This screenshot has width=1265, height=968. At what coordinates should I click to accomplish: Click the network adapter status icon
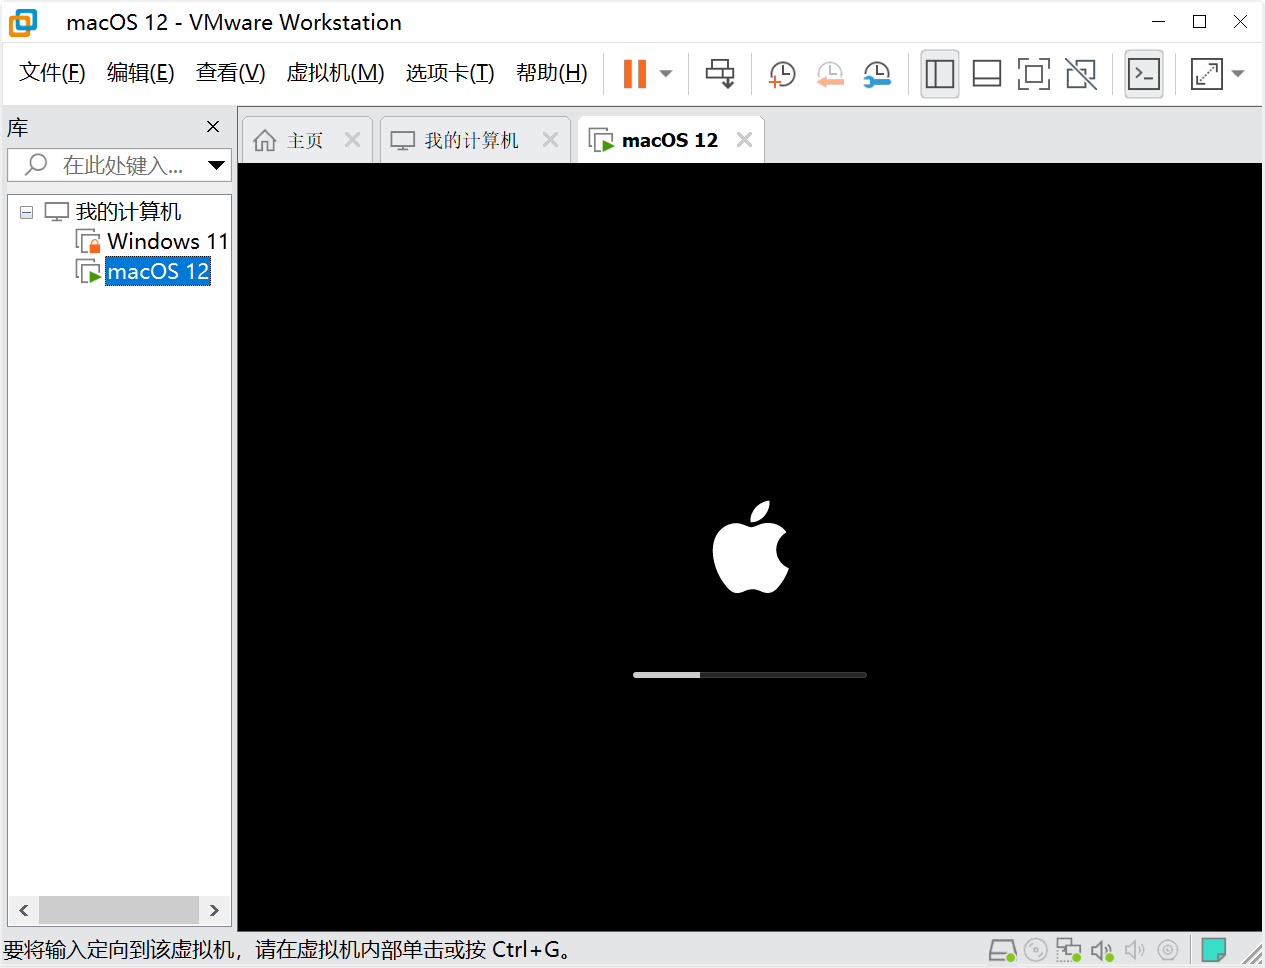(x=1069, y=950)
